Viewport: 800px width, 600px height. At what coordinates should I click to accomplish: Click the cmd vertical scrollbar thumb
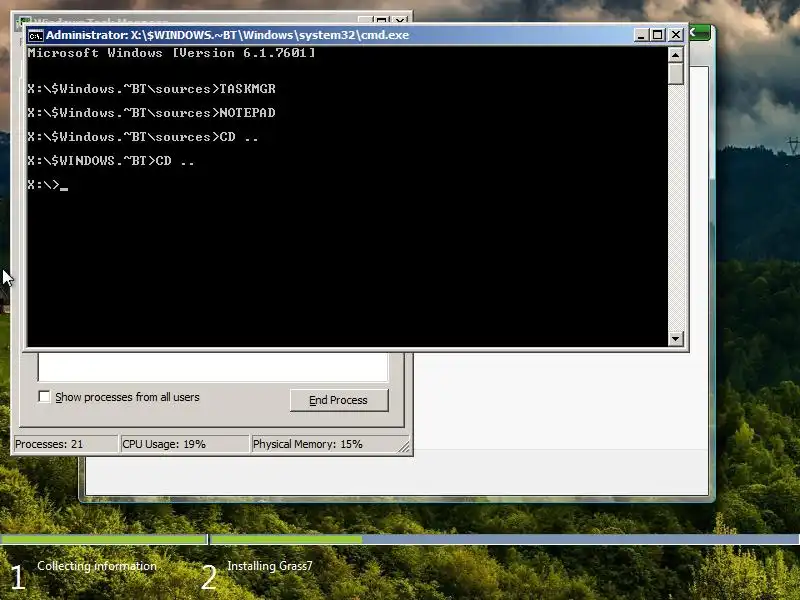coord(676,73)
